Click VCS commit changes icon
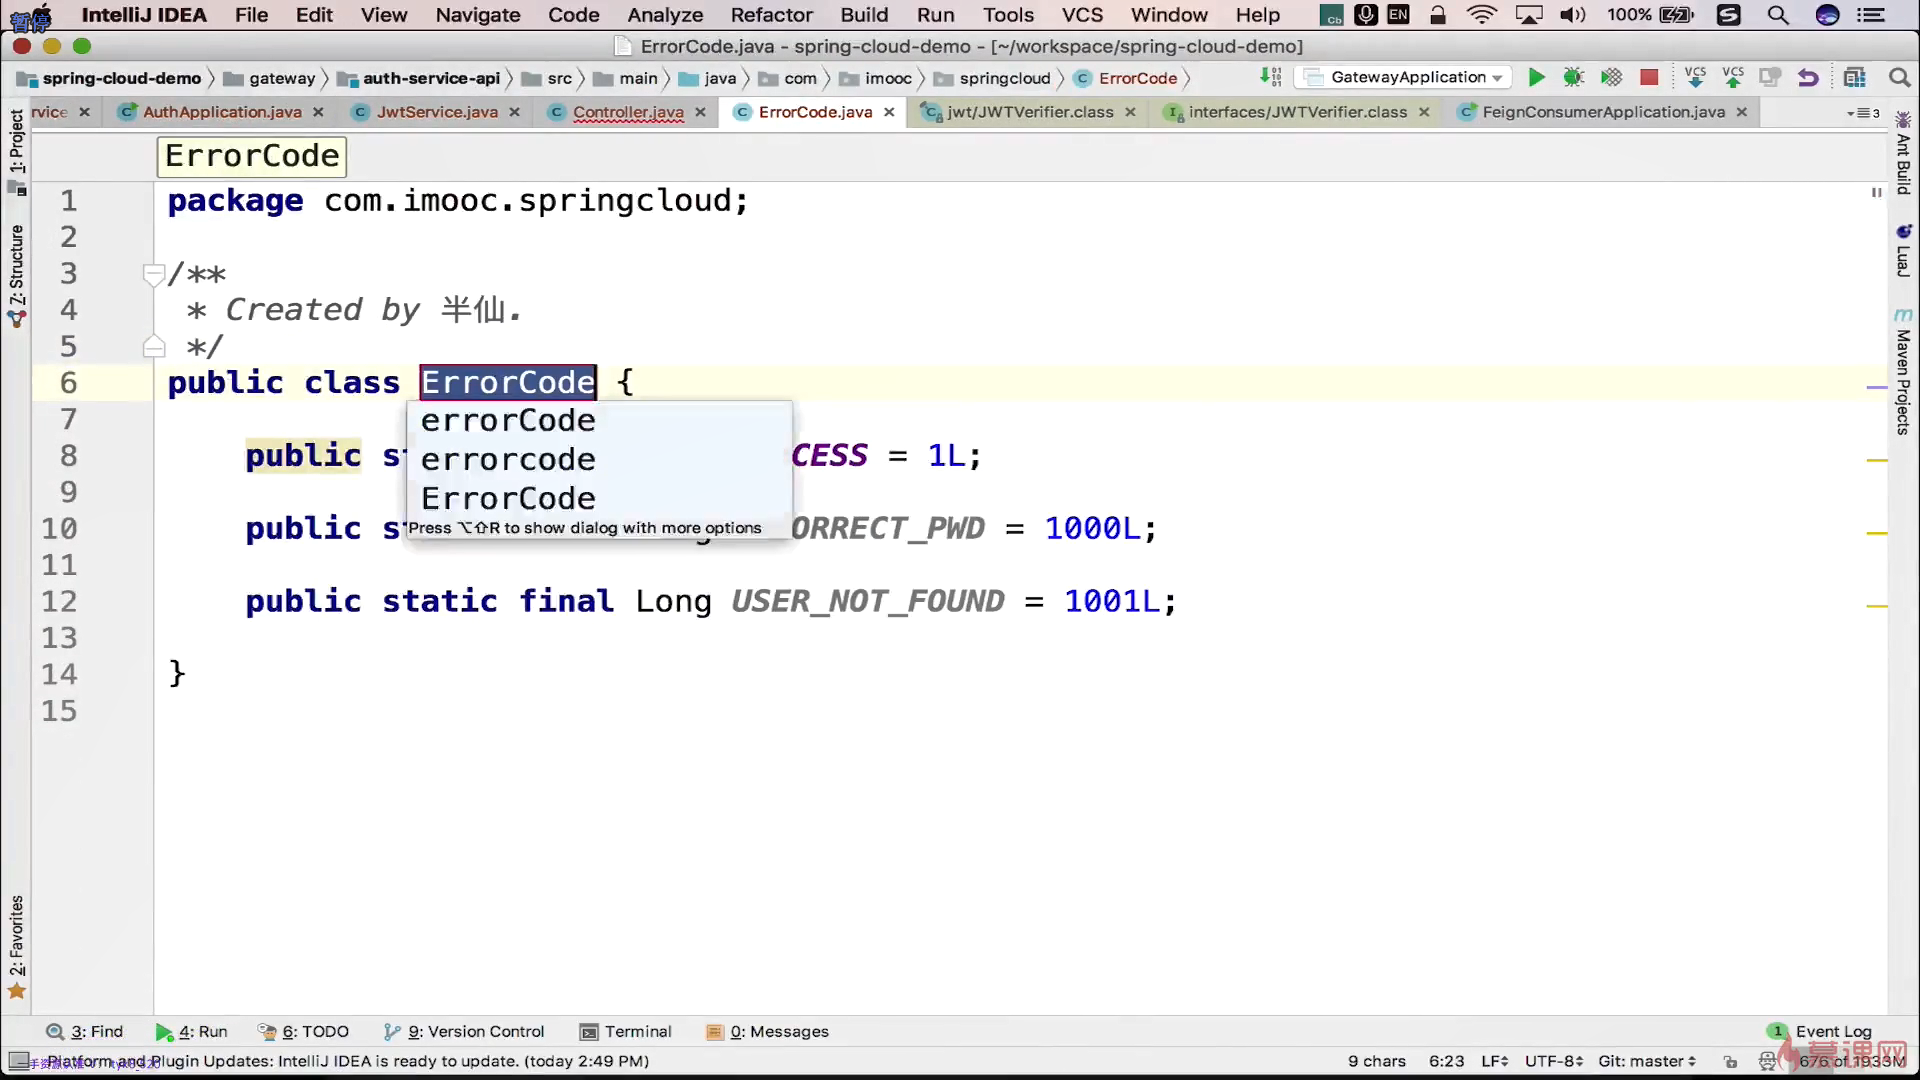This screenshot has height=1080, width=1920. [x=1733, y=77]
